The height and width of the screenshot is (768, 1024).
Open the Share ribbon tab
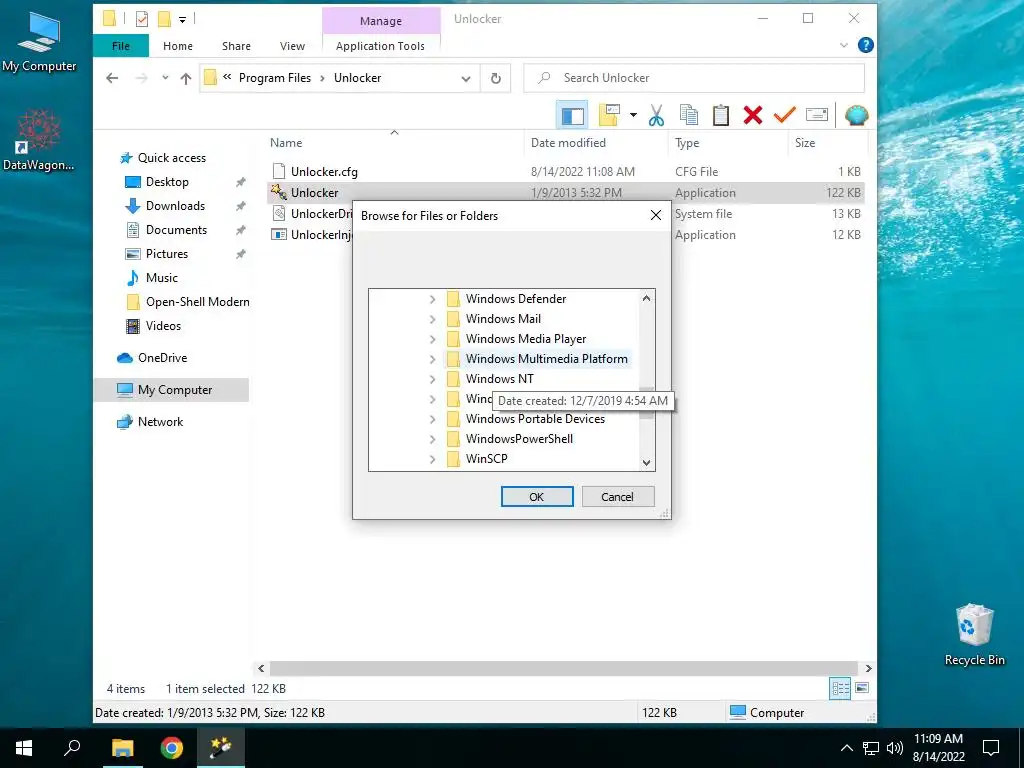pos(236,46)
